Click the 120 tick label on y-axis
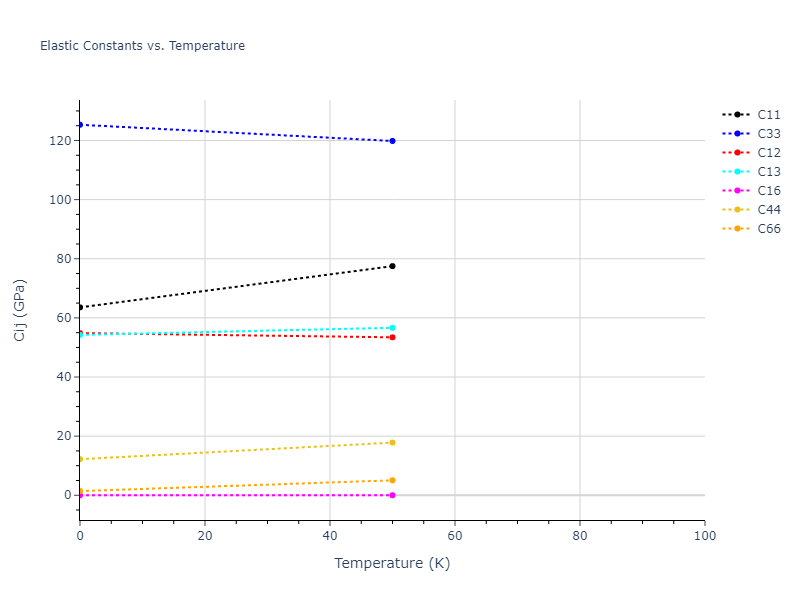 61,141
